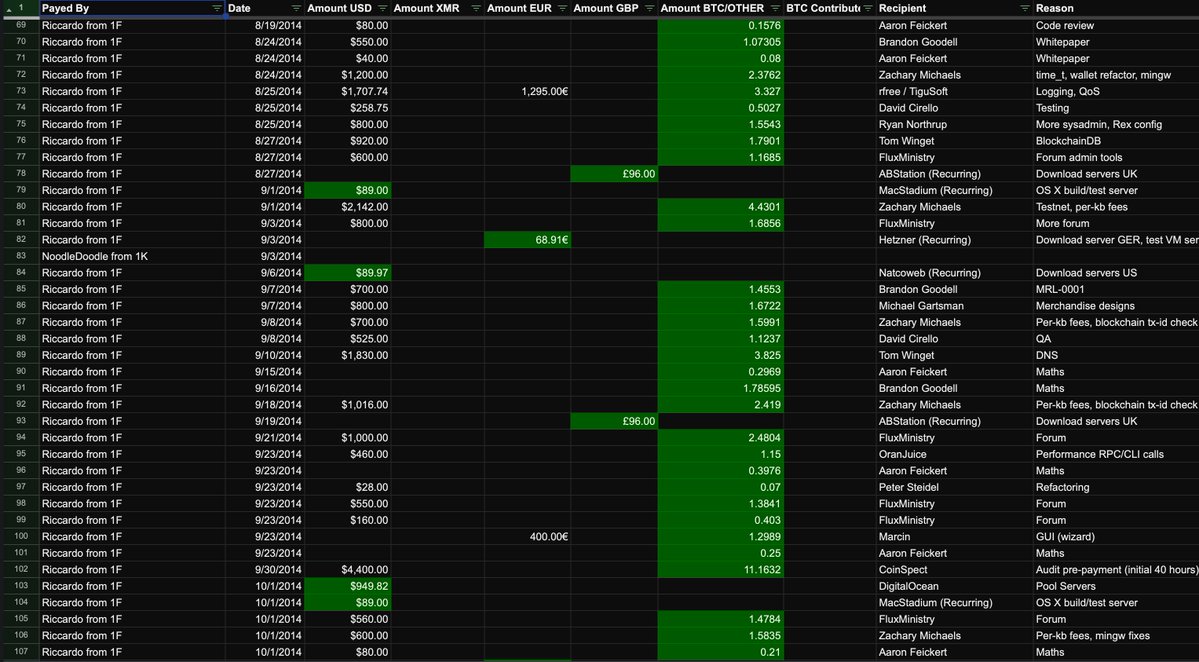
Task: Select the Reason header cell
Action: point(1116,8)
